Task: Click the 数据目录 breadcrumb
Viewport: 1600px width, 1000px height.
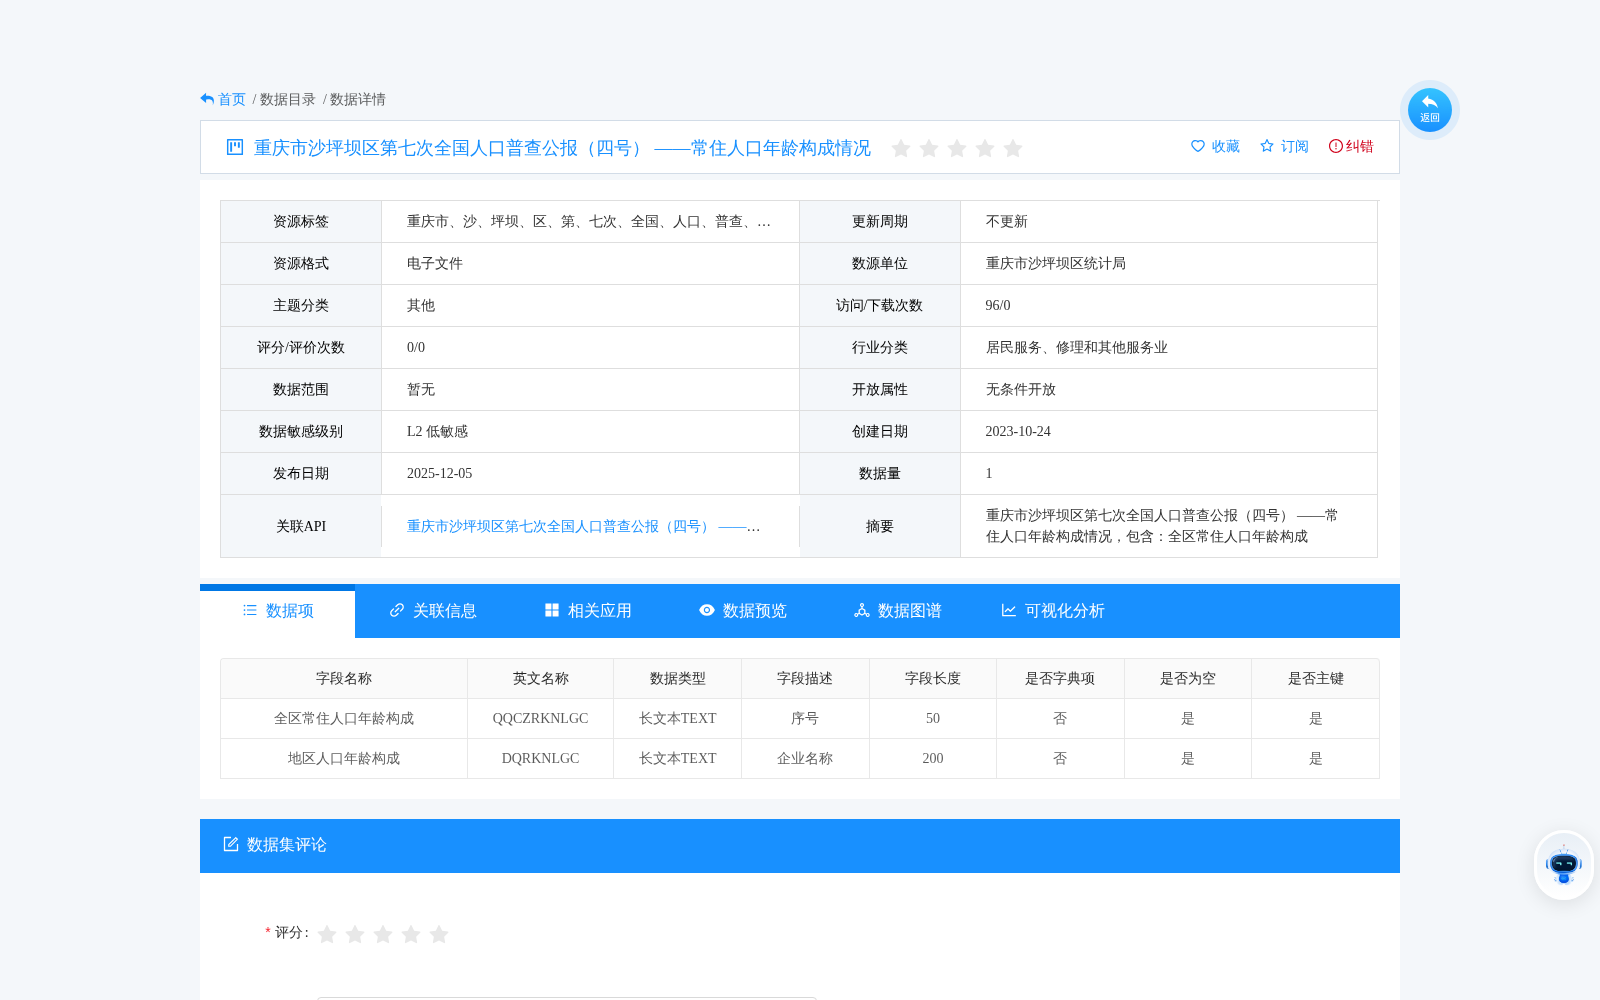Action: pos(288,99)
